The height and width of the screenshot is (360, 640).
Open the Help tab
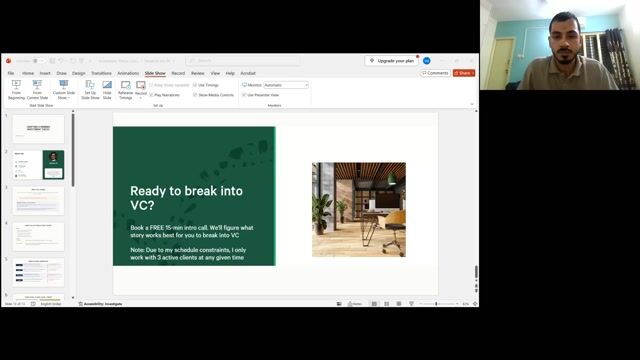tap(230, 73)
